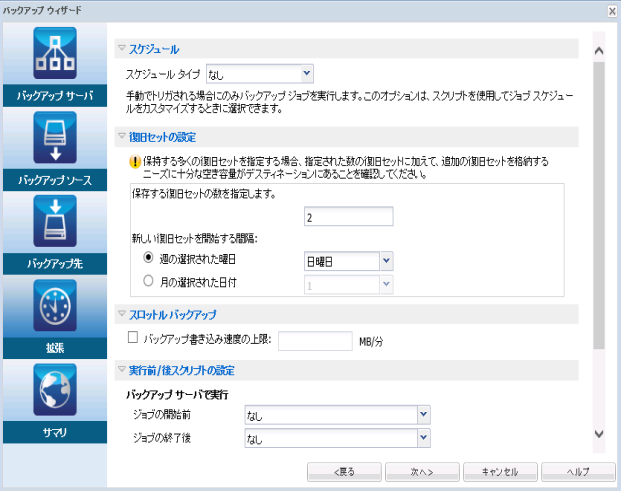Image resolution: width=621 pixels, height=491 pixels.
Task: Click the recovery set count field showing 2
Action: [349, 217]
